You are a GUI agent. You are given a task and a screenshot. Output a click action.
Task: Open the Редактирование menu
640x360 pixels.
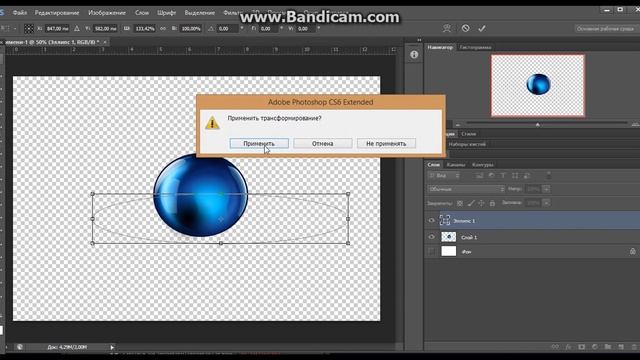click(x=57, y=13)
